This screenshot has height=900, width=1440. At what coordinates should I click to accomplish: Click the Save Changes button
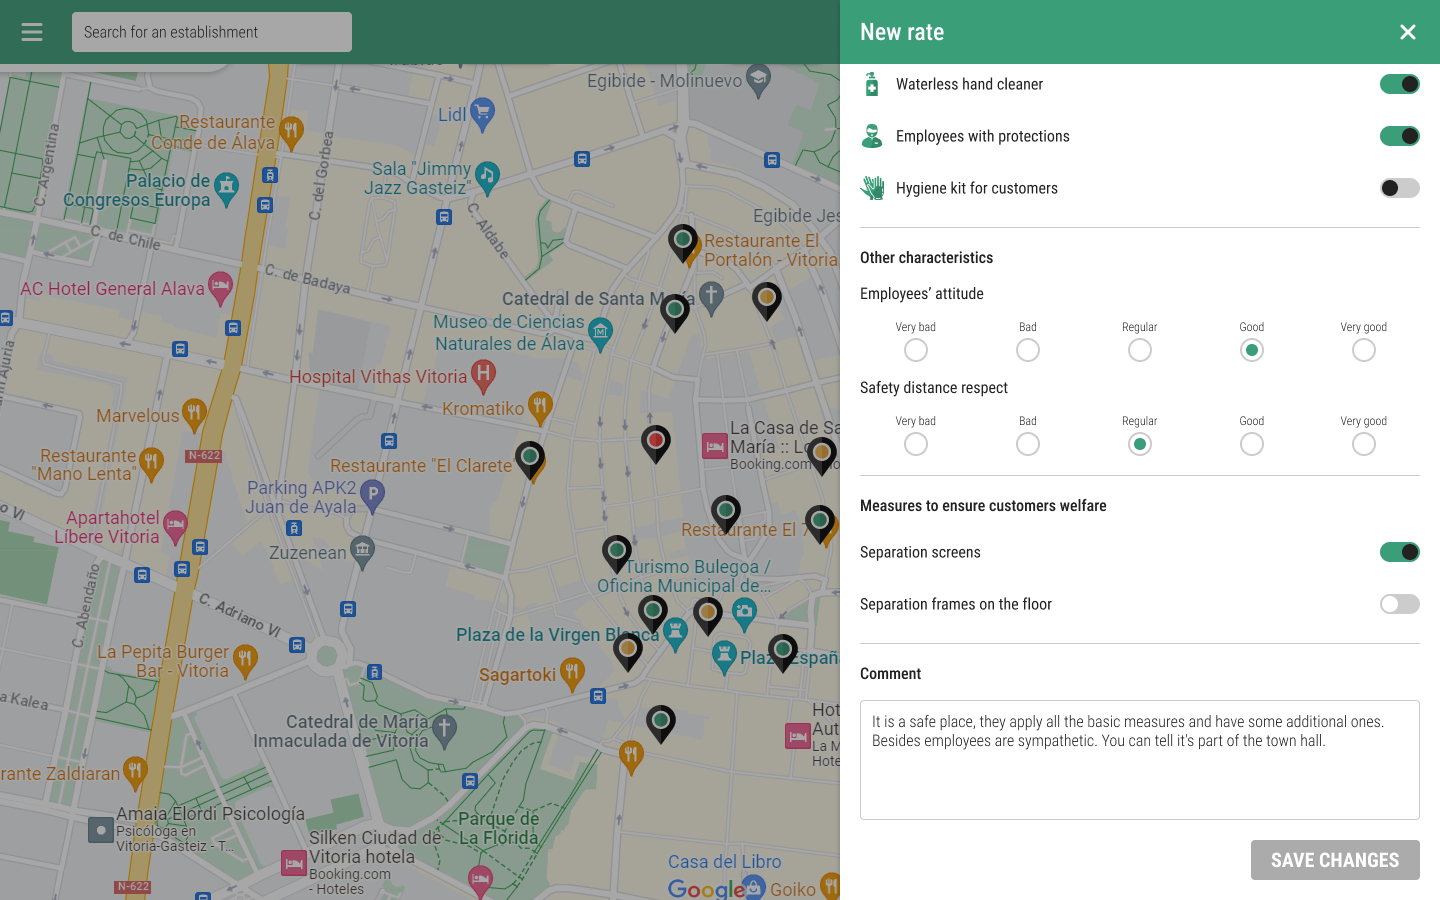point(1335,860)
